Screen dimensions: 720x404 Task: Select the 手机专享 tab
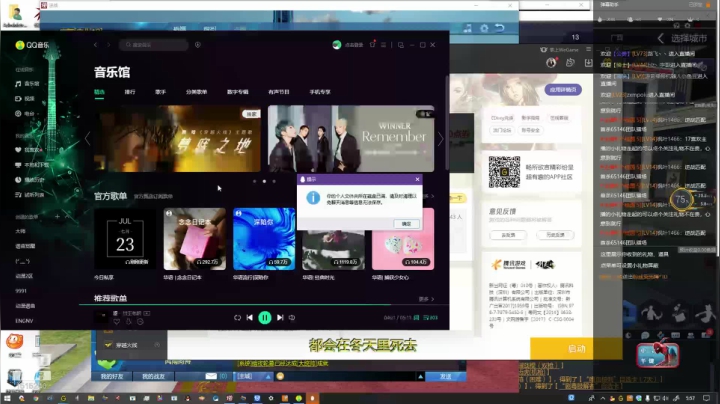320,92
